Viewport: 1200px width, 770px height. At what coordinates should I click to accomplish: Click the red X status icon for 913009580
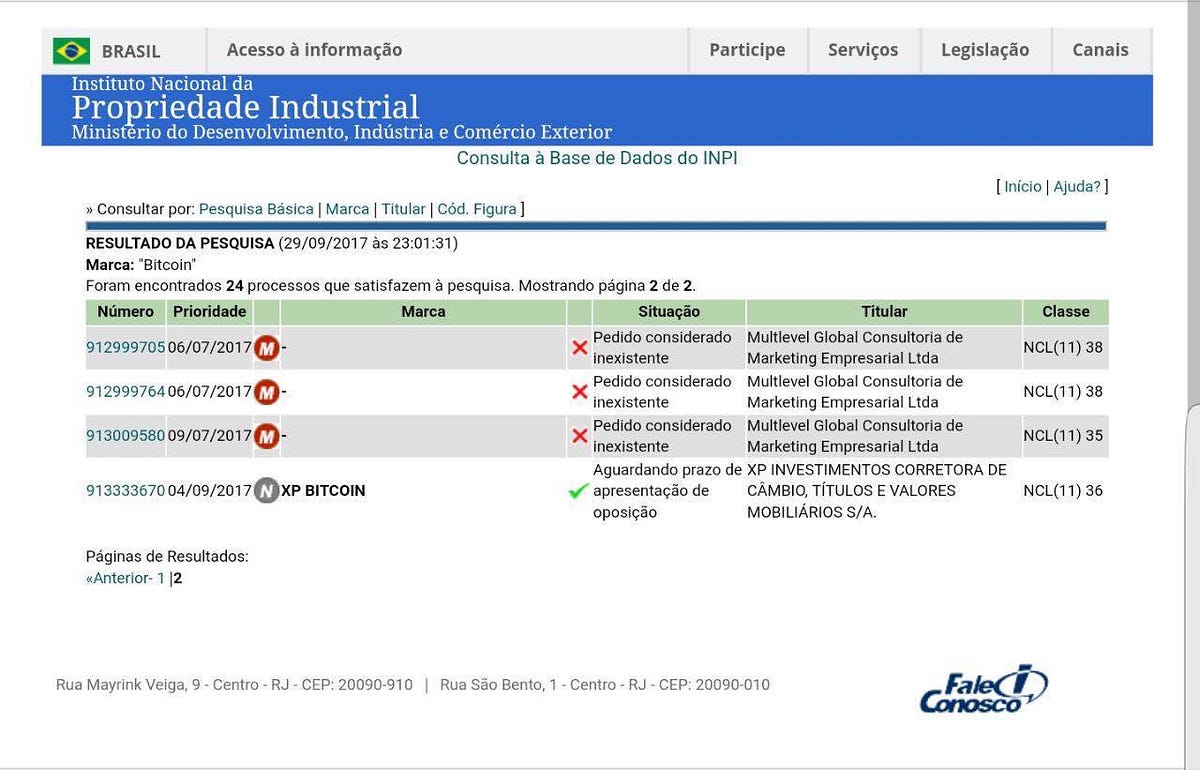(x=579, y=436)
